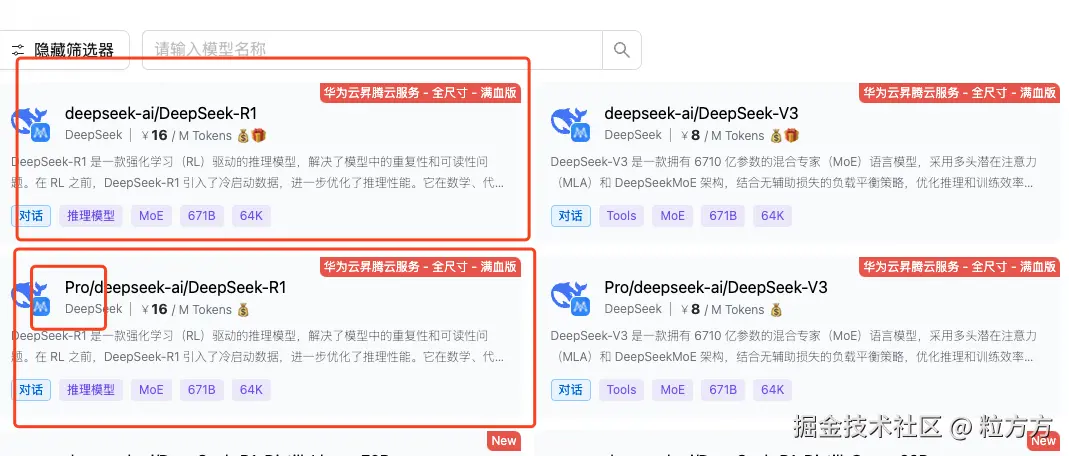Click ¥8 / M Tokens price on Pro/deepseek-ai/DeepSeek-V3

pyautogui.click(x=723, y=309)
